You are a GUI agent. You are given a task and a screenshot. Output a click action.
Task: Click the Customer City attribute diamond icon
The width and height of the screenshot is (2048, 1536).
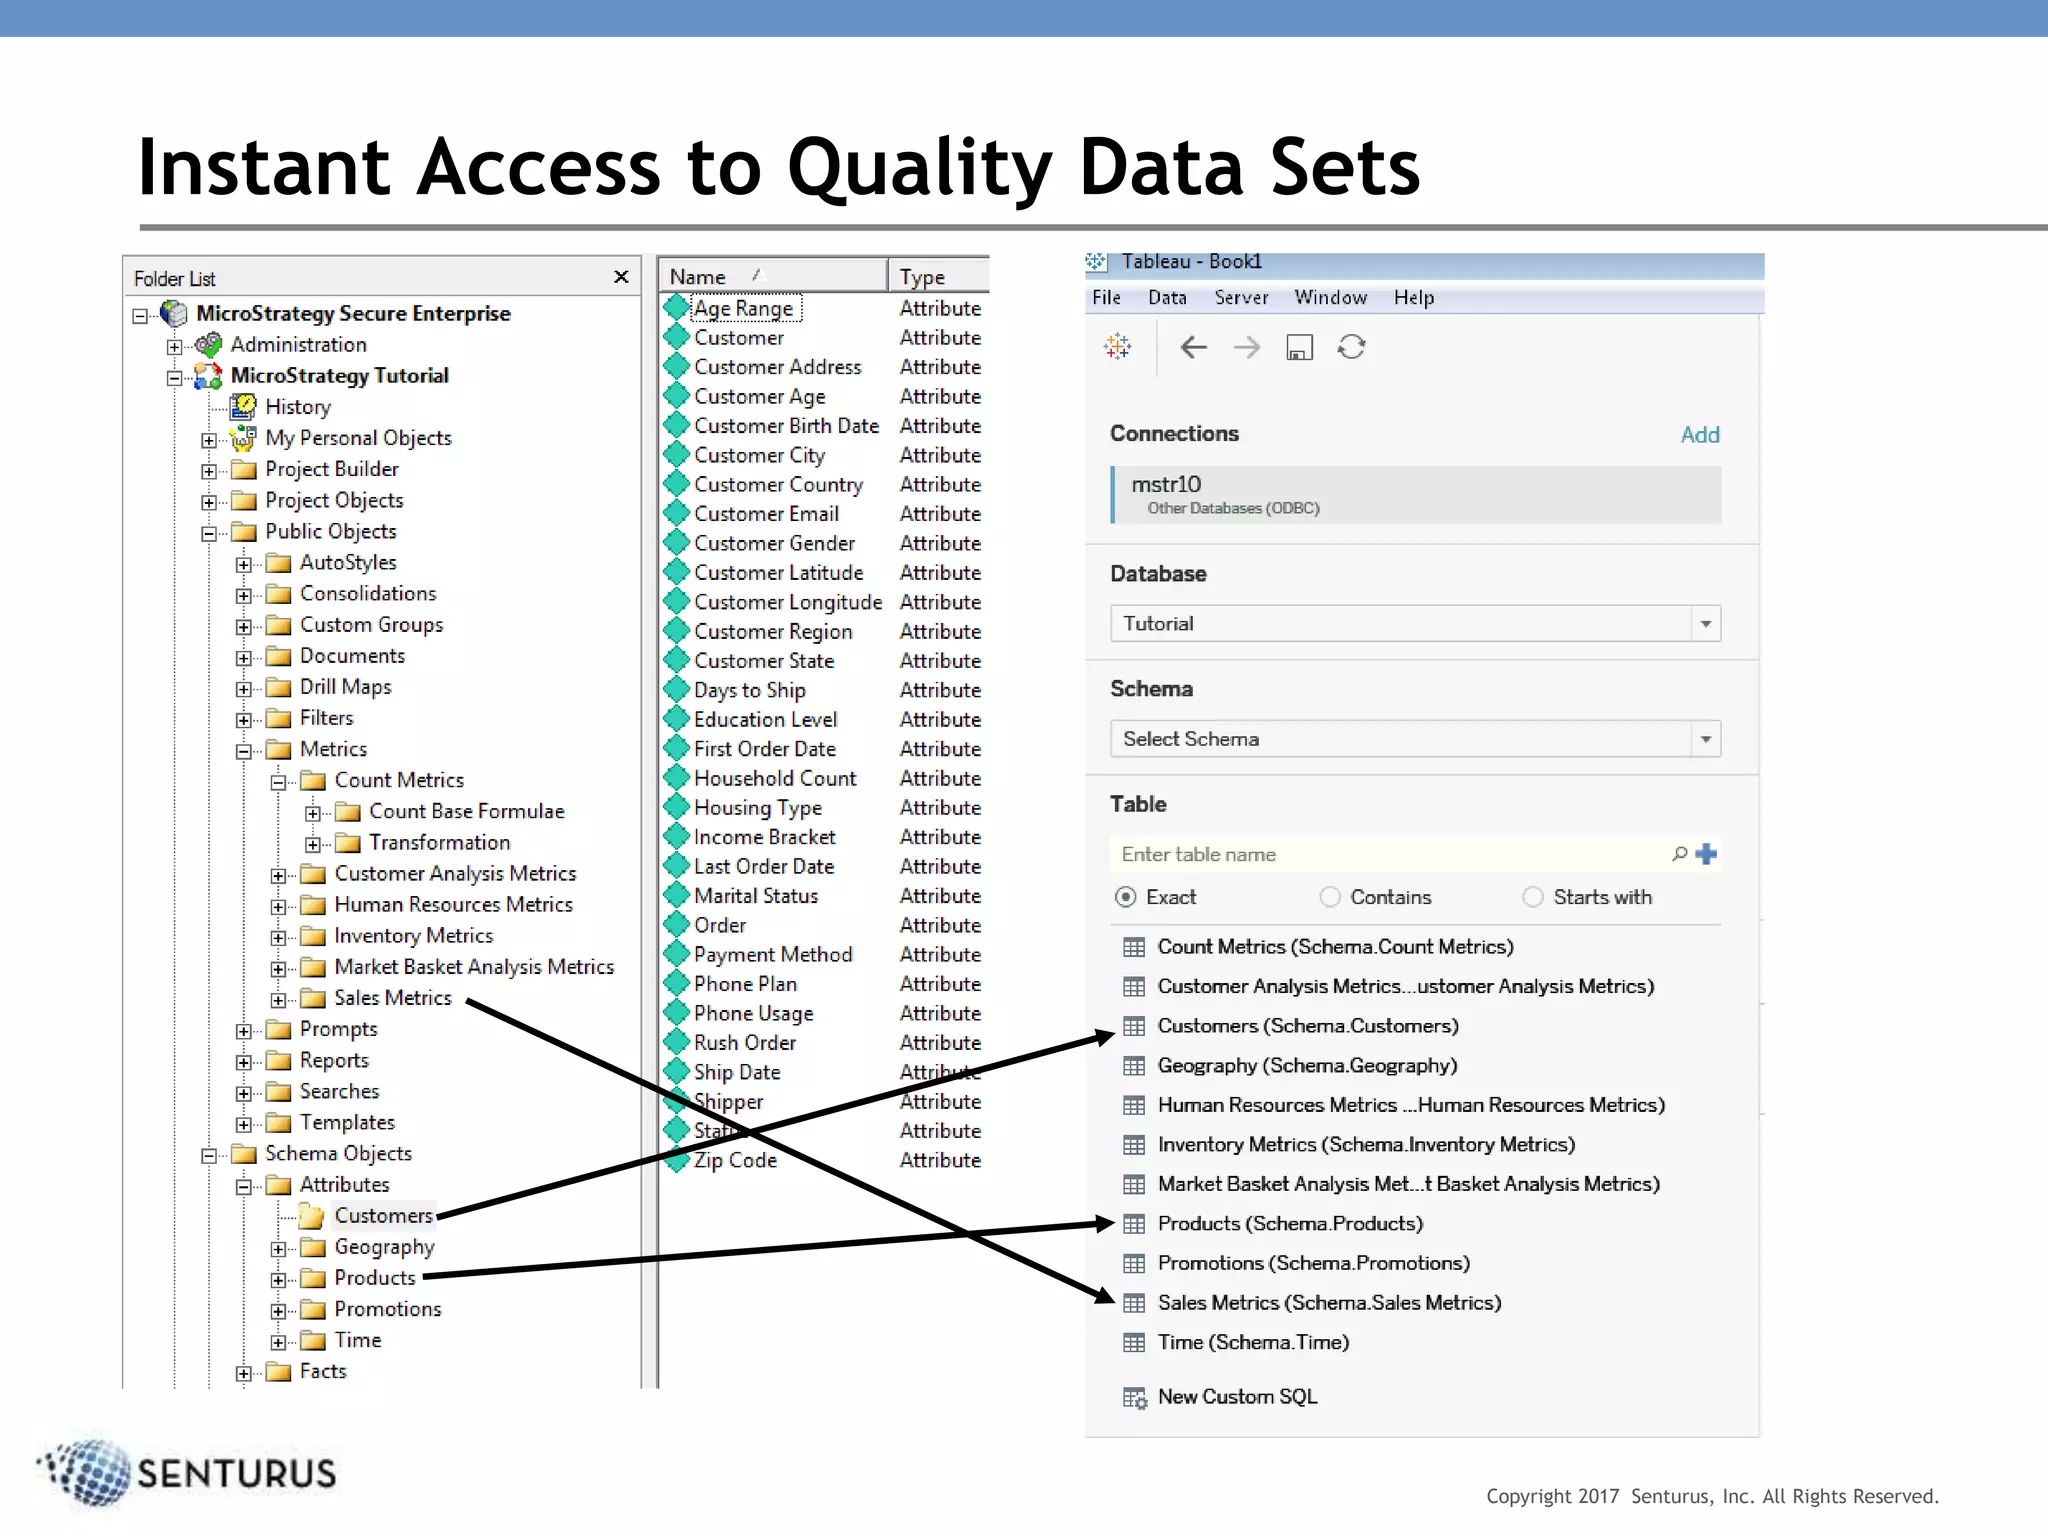tap(677, 455)
